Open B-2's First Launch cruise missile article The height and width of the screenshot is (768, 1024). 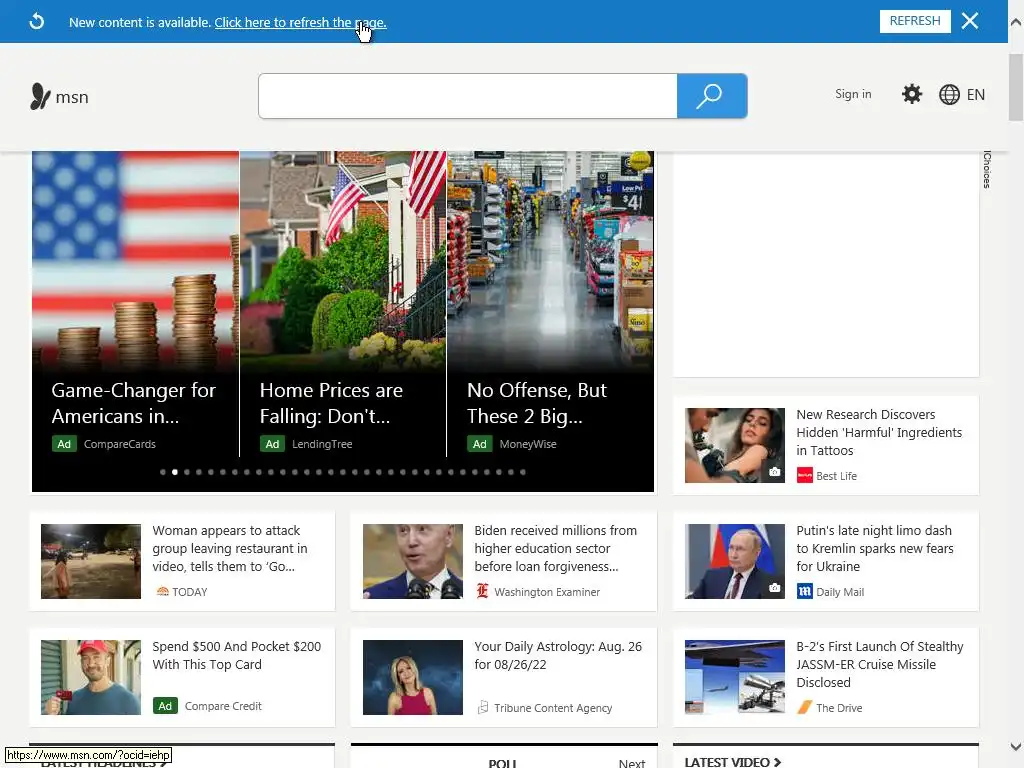[x=879, y=664]
